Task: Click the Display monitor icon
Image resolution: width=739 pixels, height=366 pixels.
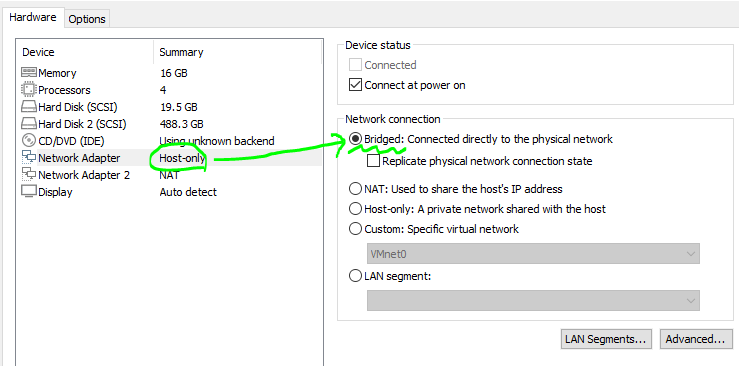Action: point(29,192)
